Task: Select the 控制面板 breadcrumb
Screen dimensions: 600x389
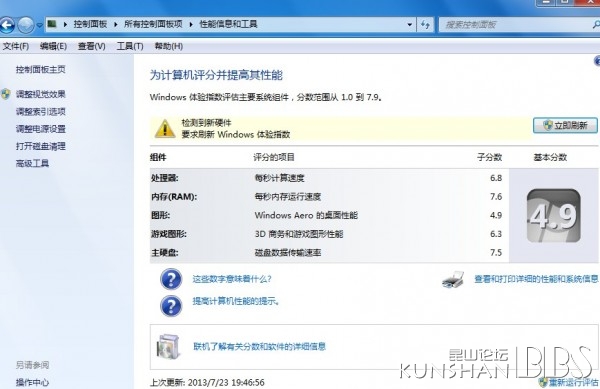Action: (90, 24)
